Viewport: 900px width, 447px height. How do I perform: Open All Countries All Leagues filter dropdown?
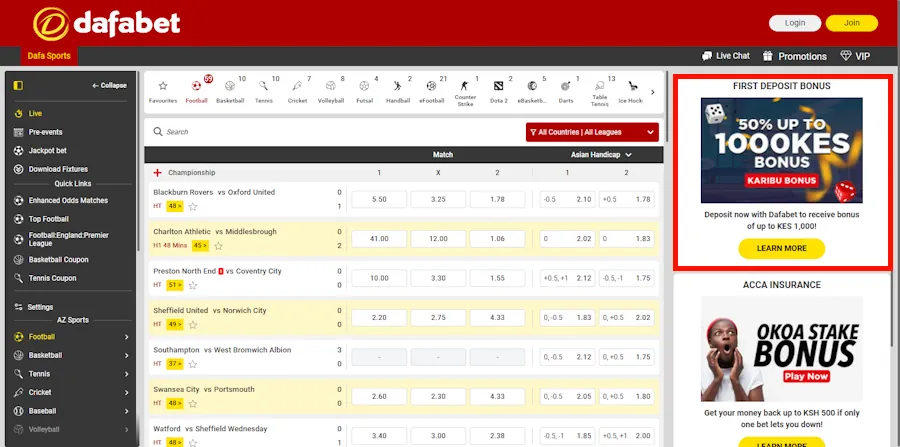tap(592, 132)
